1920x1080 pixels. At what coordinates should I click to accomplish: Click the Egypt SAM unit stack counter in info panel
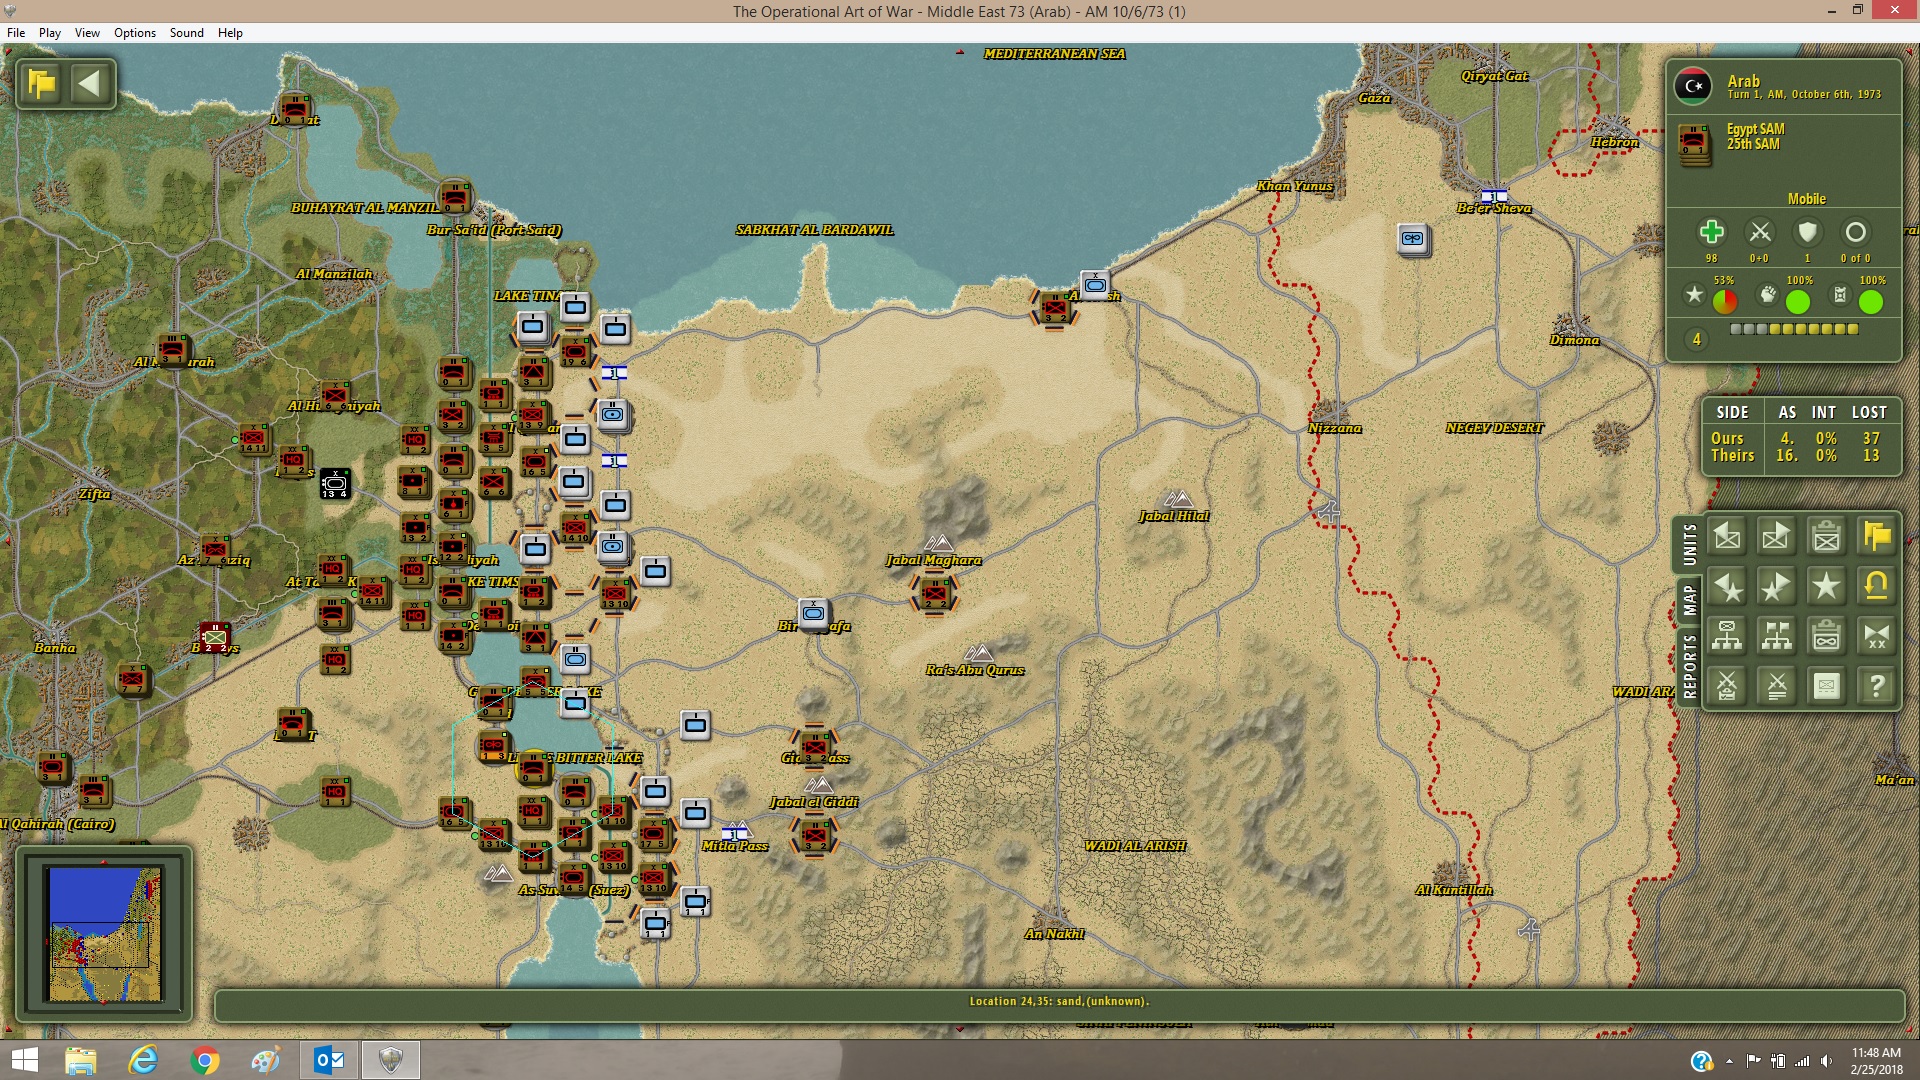point(1694,145)
